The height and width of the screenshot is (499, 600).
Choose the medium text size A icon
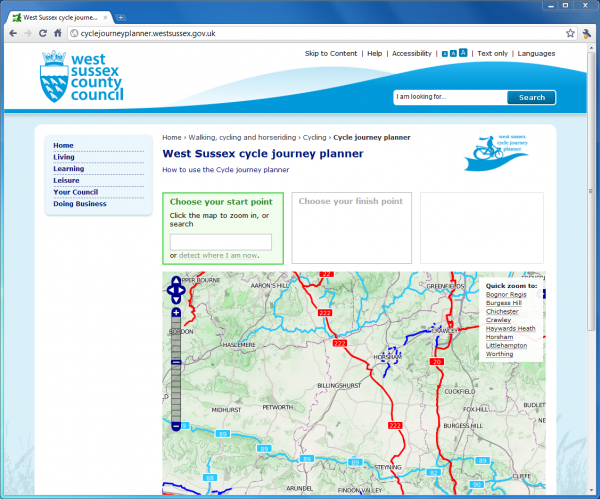(x=453, y=53)
